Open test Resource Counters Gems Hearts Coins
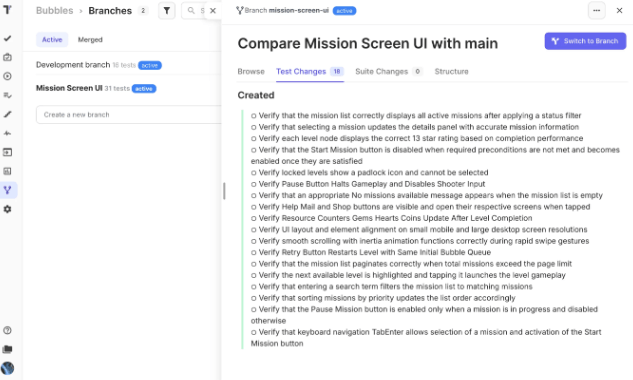Screen dimensions: 633x380 click(x=391, y=218)
